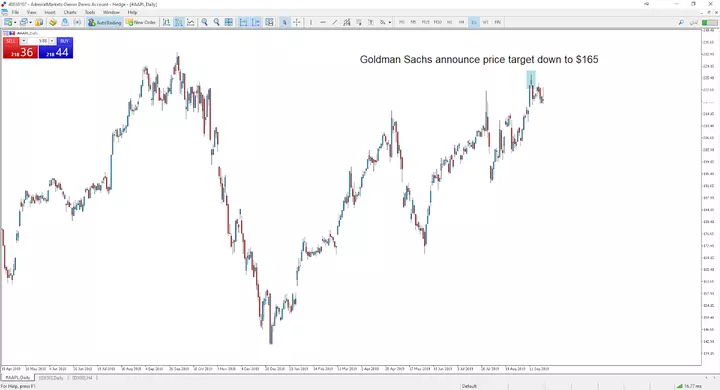Switch to the [DJI30],Daily chart tab
Image resolution: width=720 pixels, height=390 pixels.
point(51,378)
